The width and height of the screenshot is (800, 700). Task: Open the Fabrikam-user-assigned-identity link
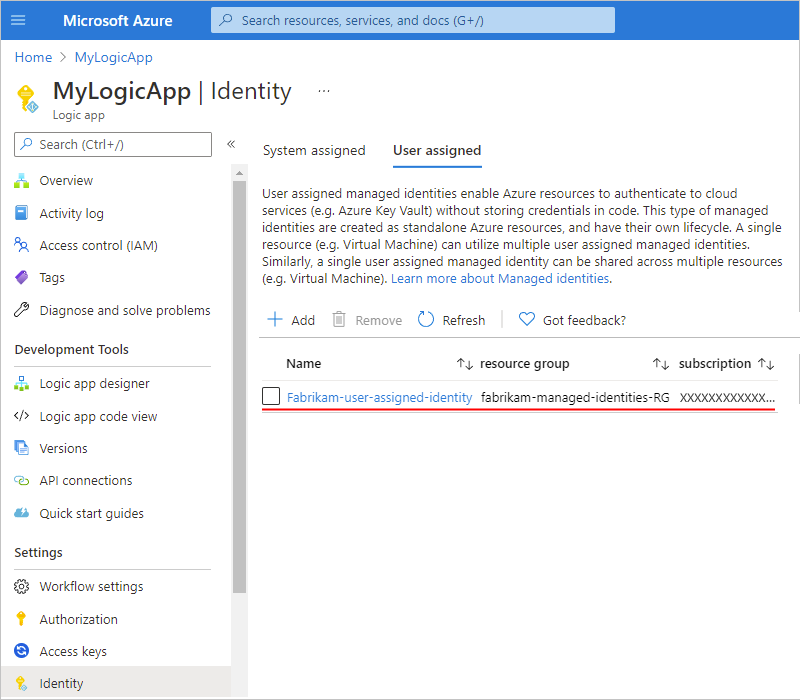(379, 397)
